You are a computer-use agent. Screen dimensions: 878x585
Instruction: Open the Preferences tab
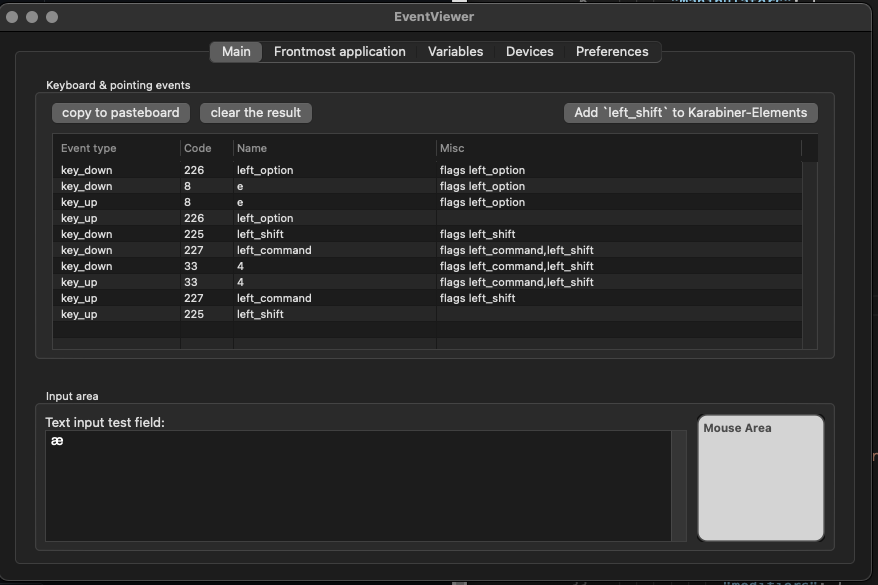(611, 51)
